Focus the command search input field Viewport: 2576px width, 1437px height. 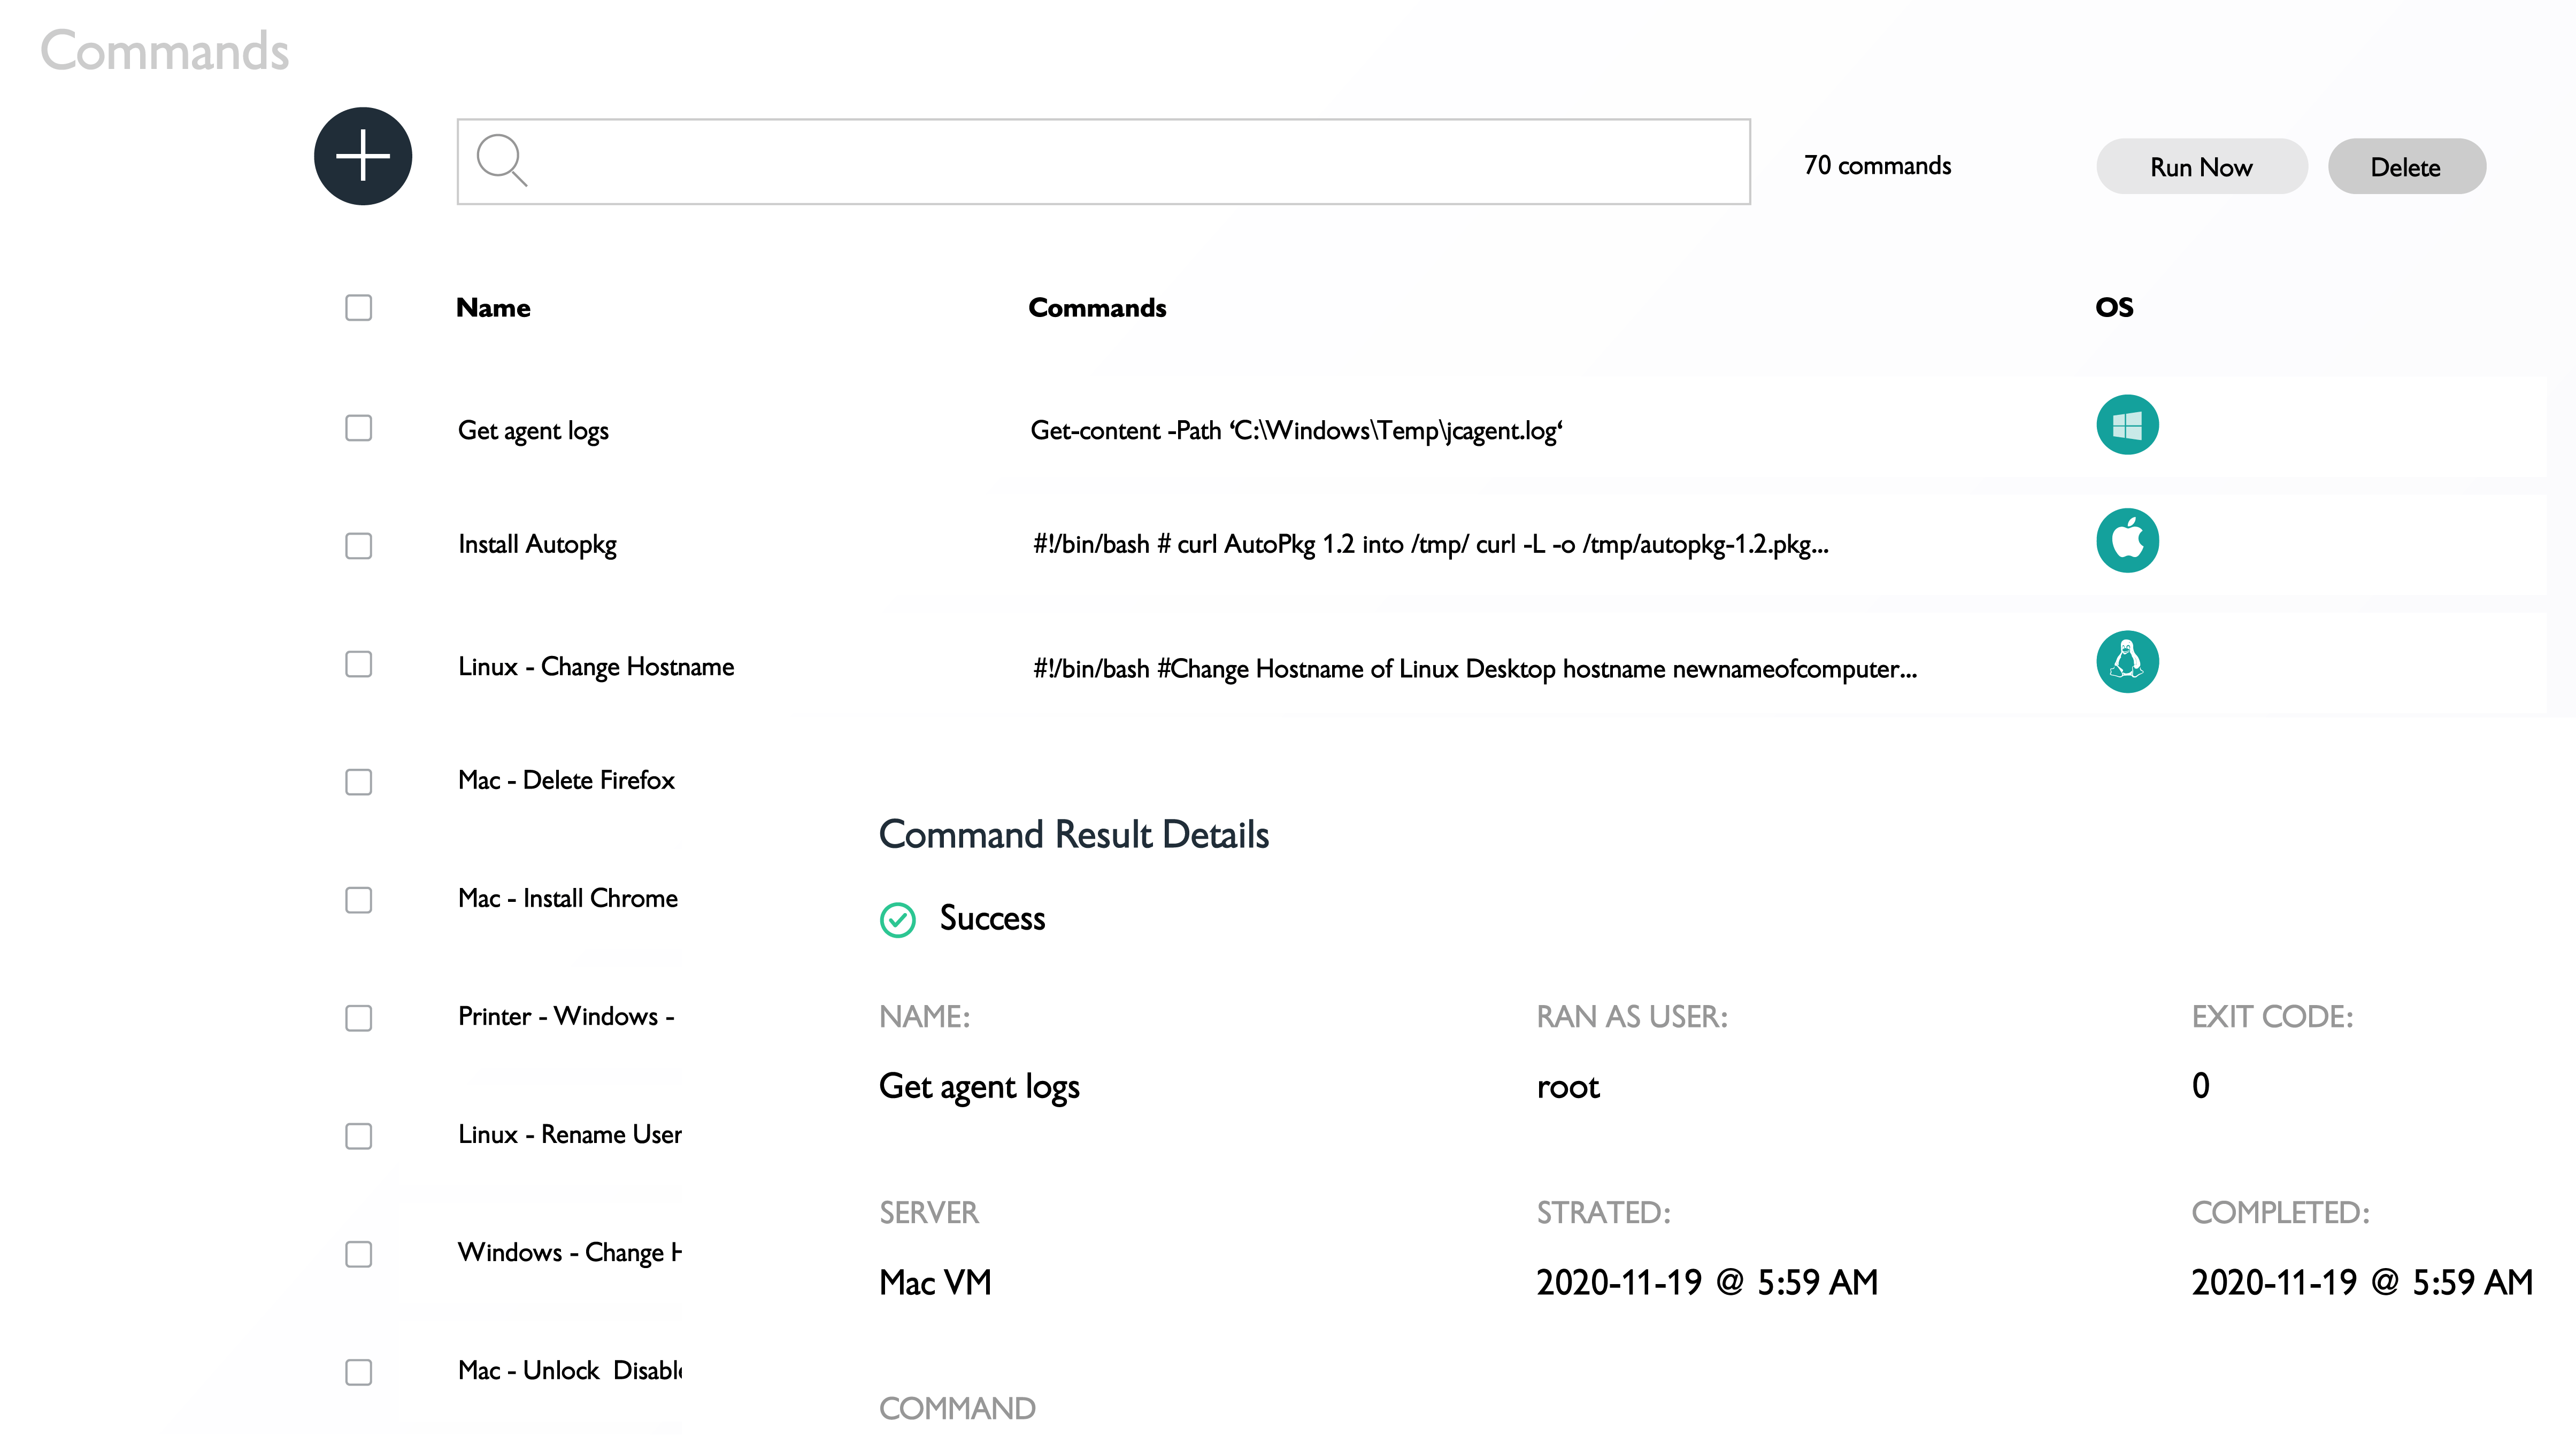(1130, 162)
